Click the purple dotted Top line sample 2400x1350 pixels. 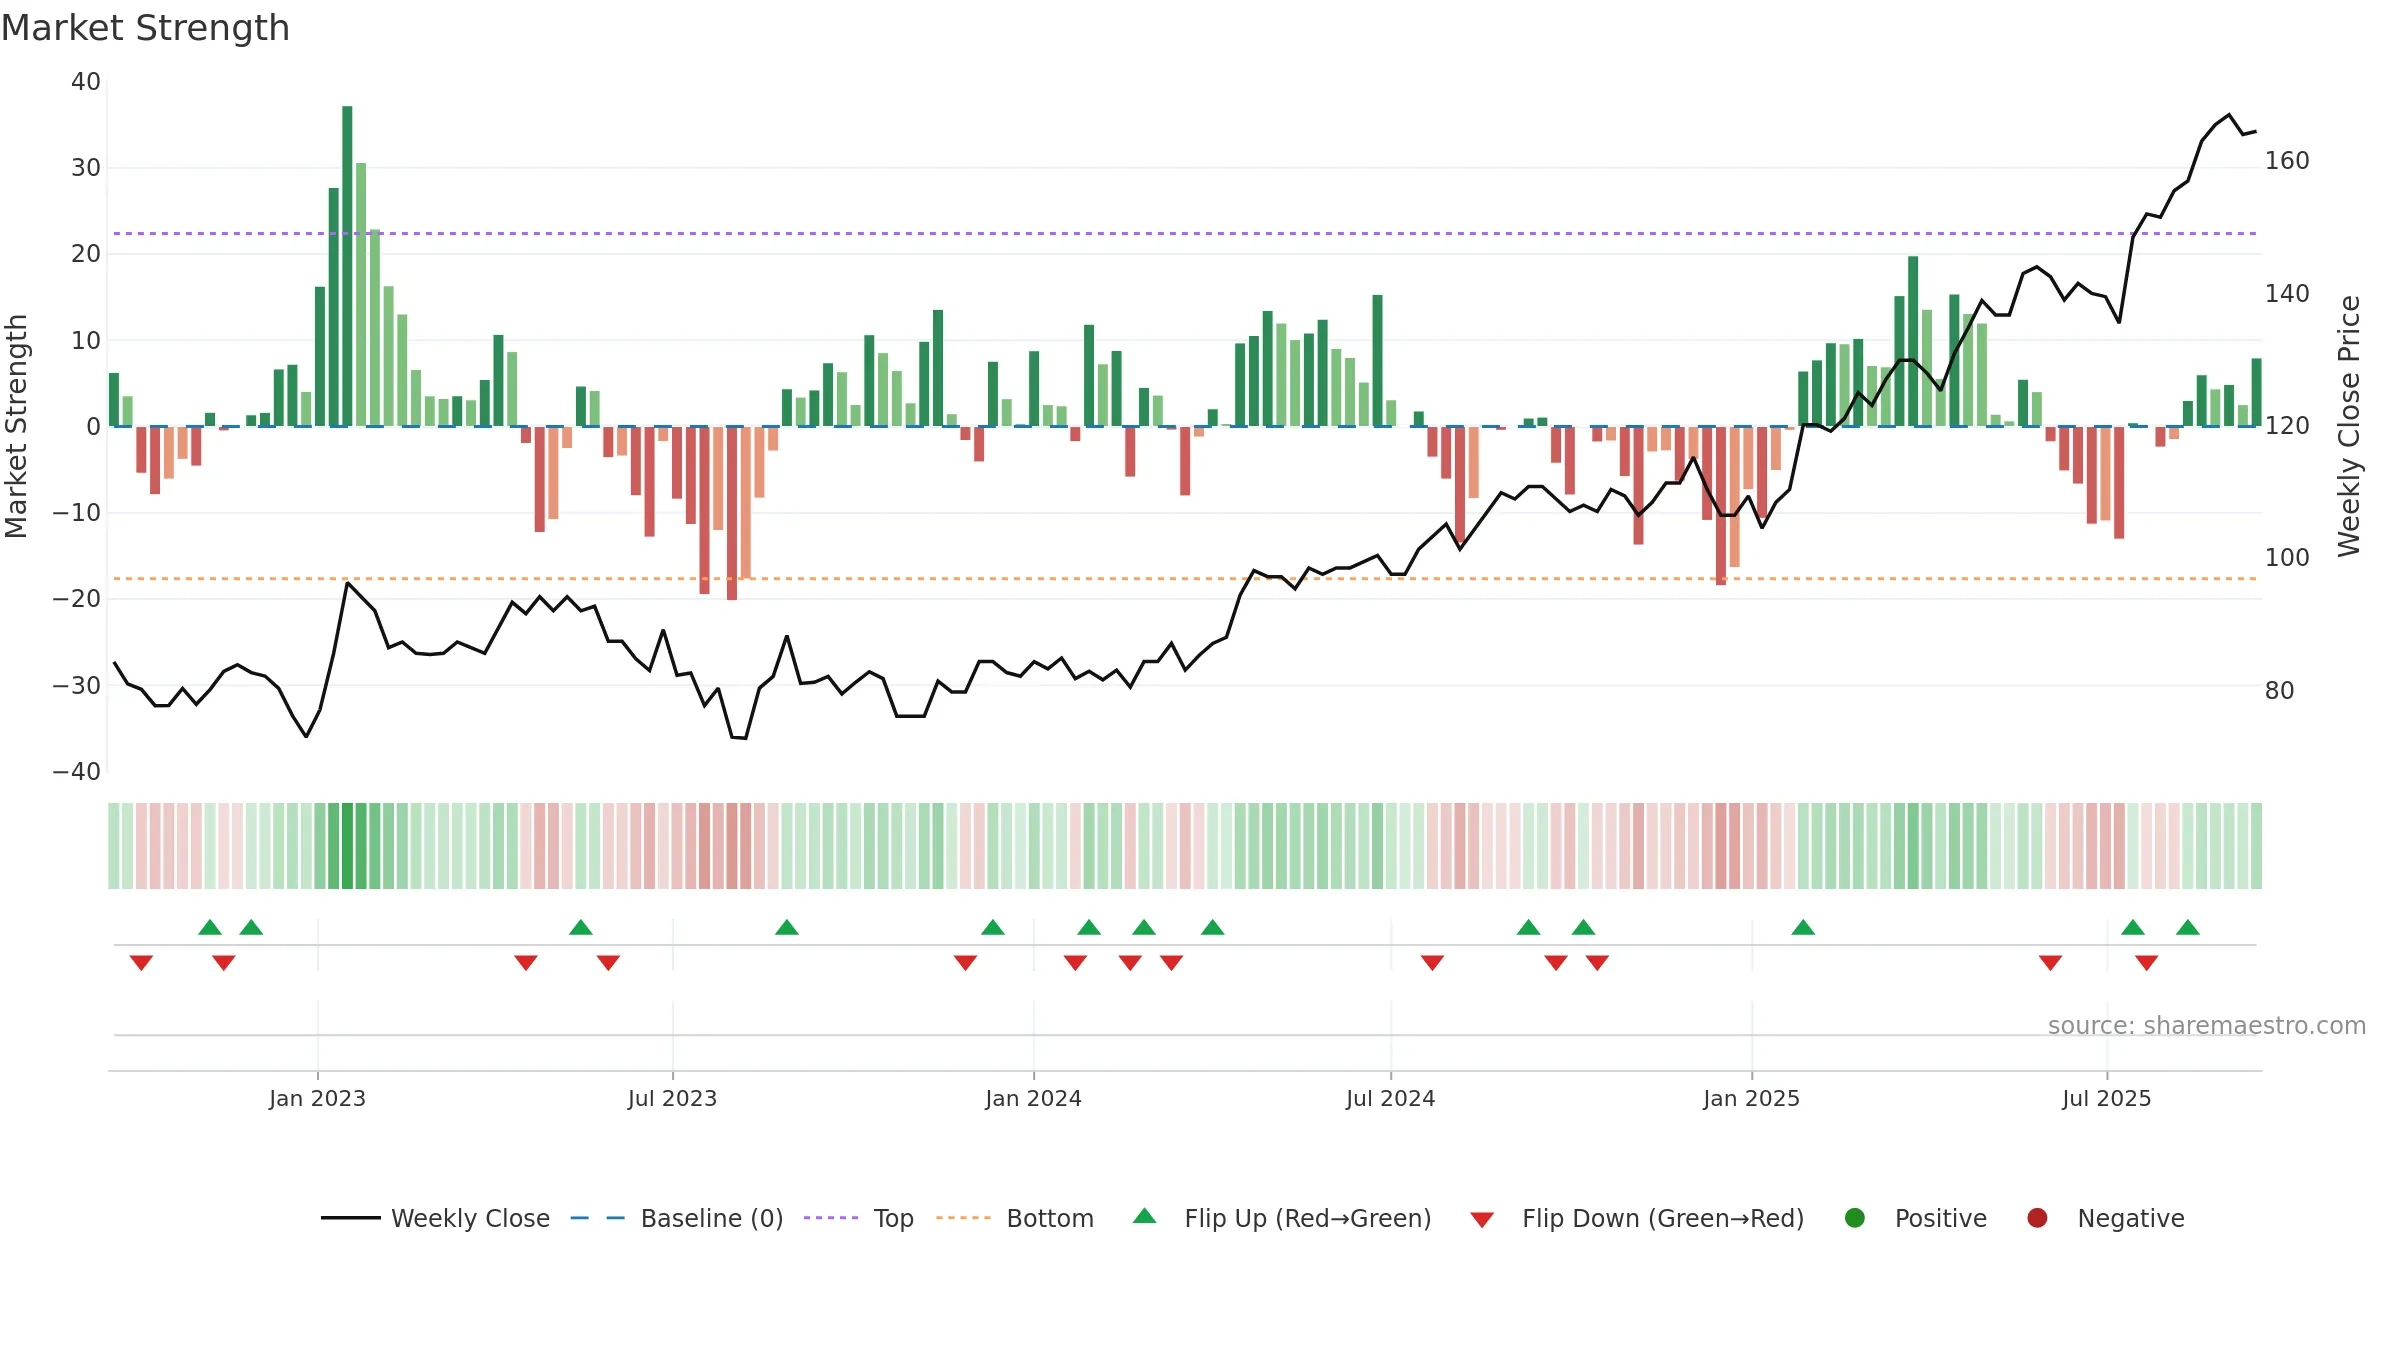tap(831, 1218)
